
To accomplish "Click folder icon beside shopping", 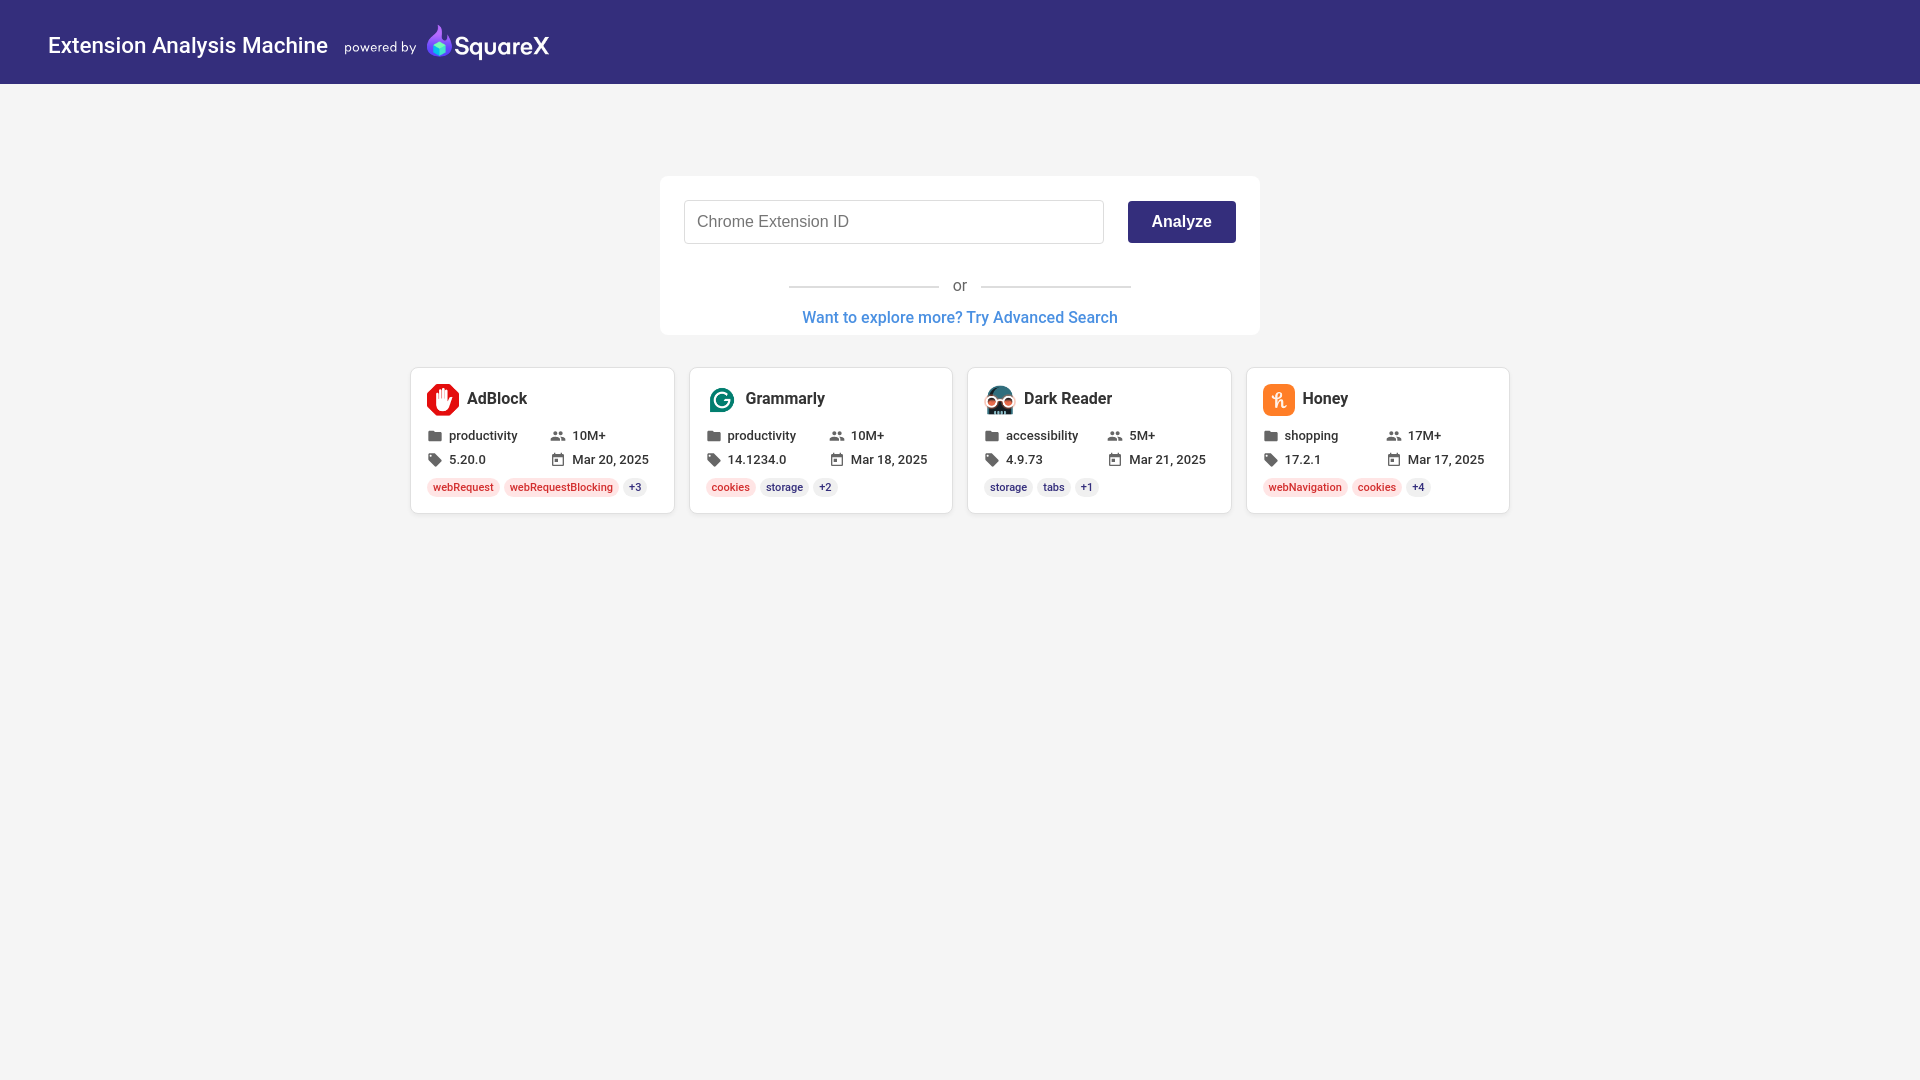I will coord(1271,436).
